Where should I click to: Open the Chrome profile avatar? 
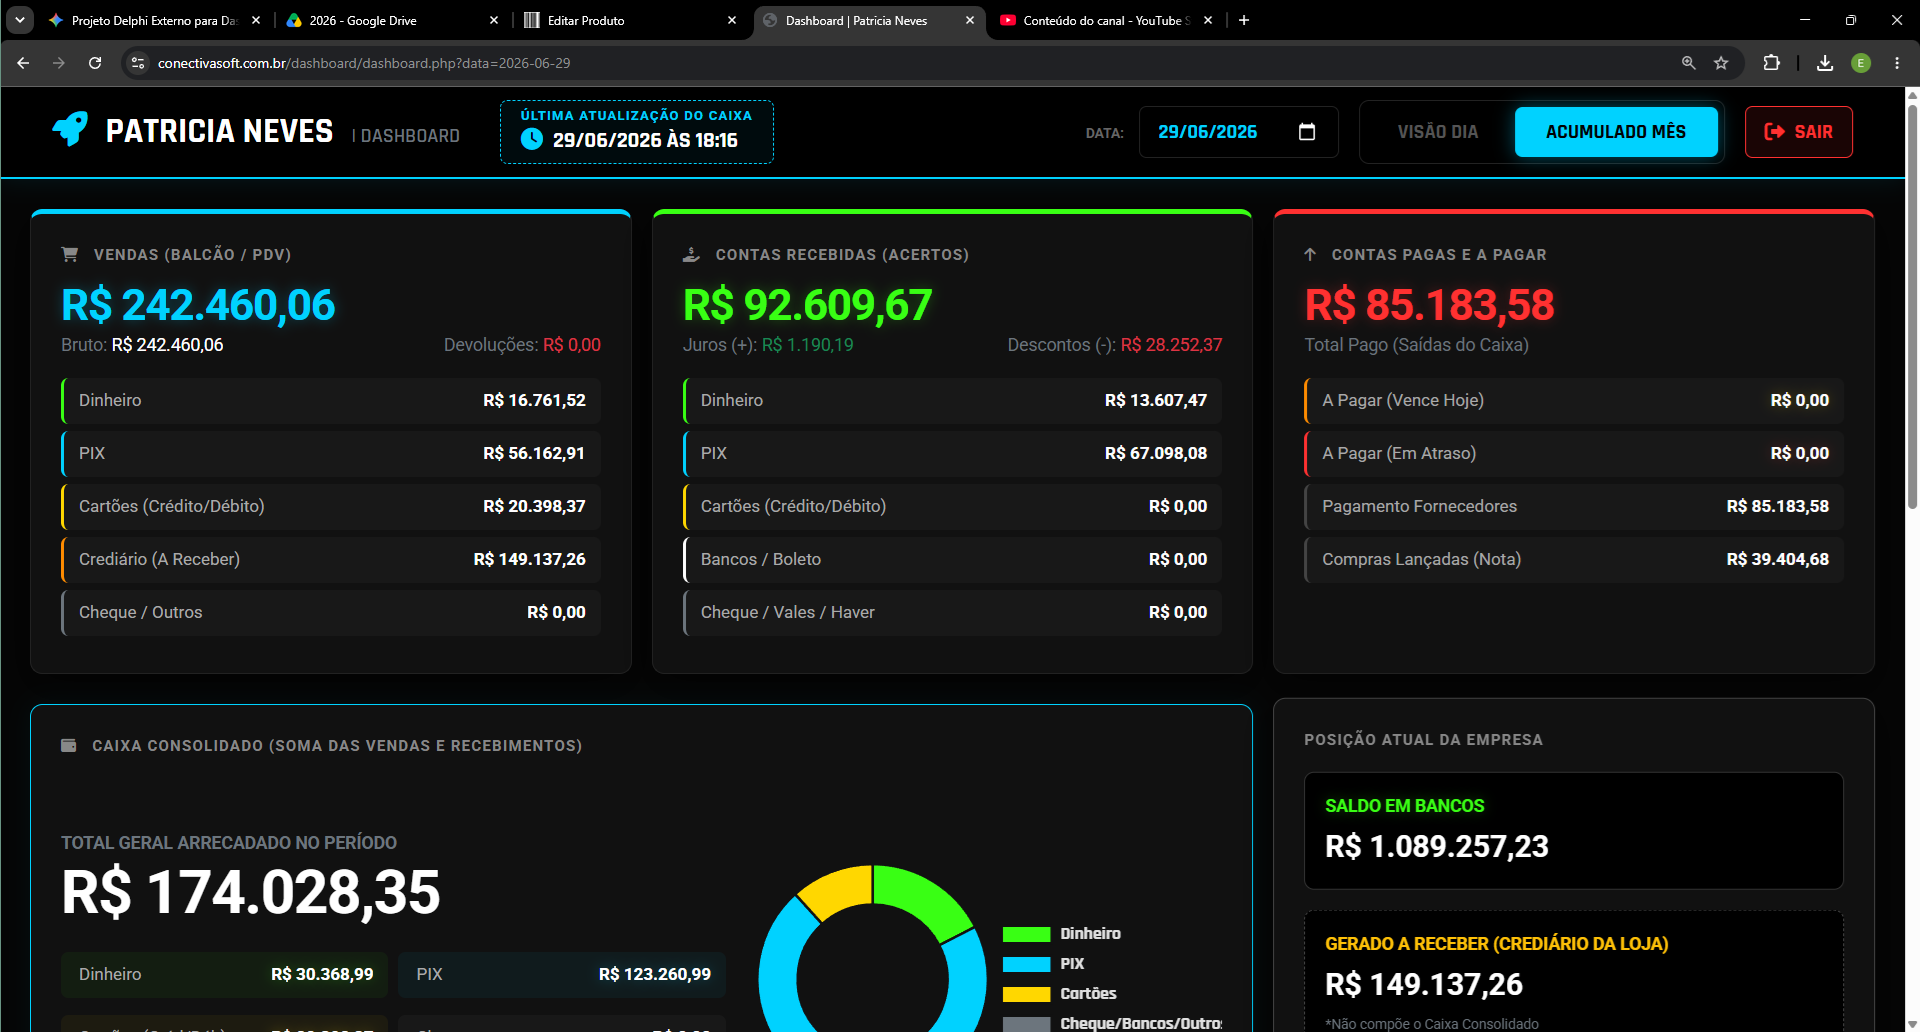[1861, 63]
